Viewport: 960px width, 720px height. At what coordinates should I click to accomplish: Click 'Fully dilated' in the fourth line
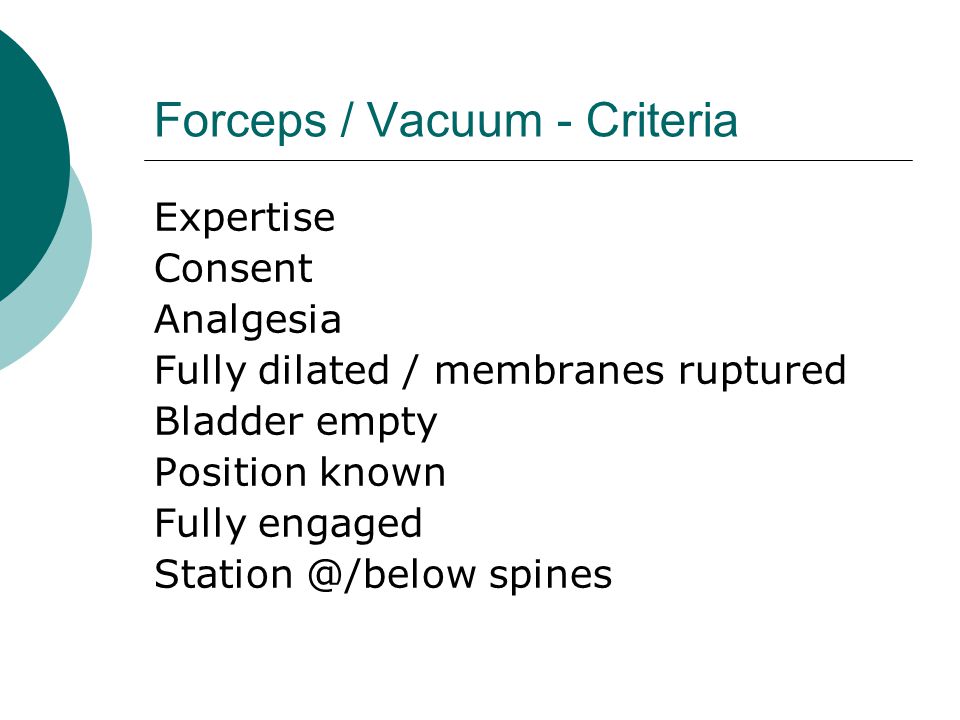coord(272,372)
